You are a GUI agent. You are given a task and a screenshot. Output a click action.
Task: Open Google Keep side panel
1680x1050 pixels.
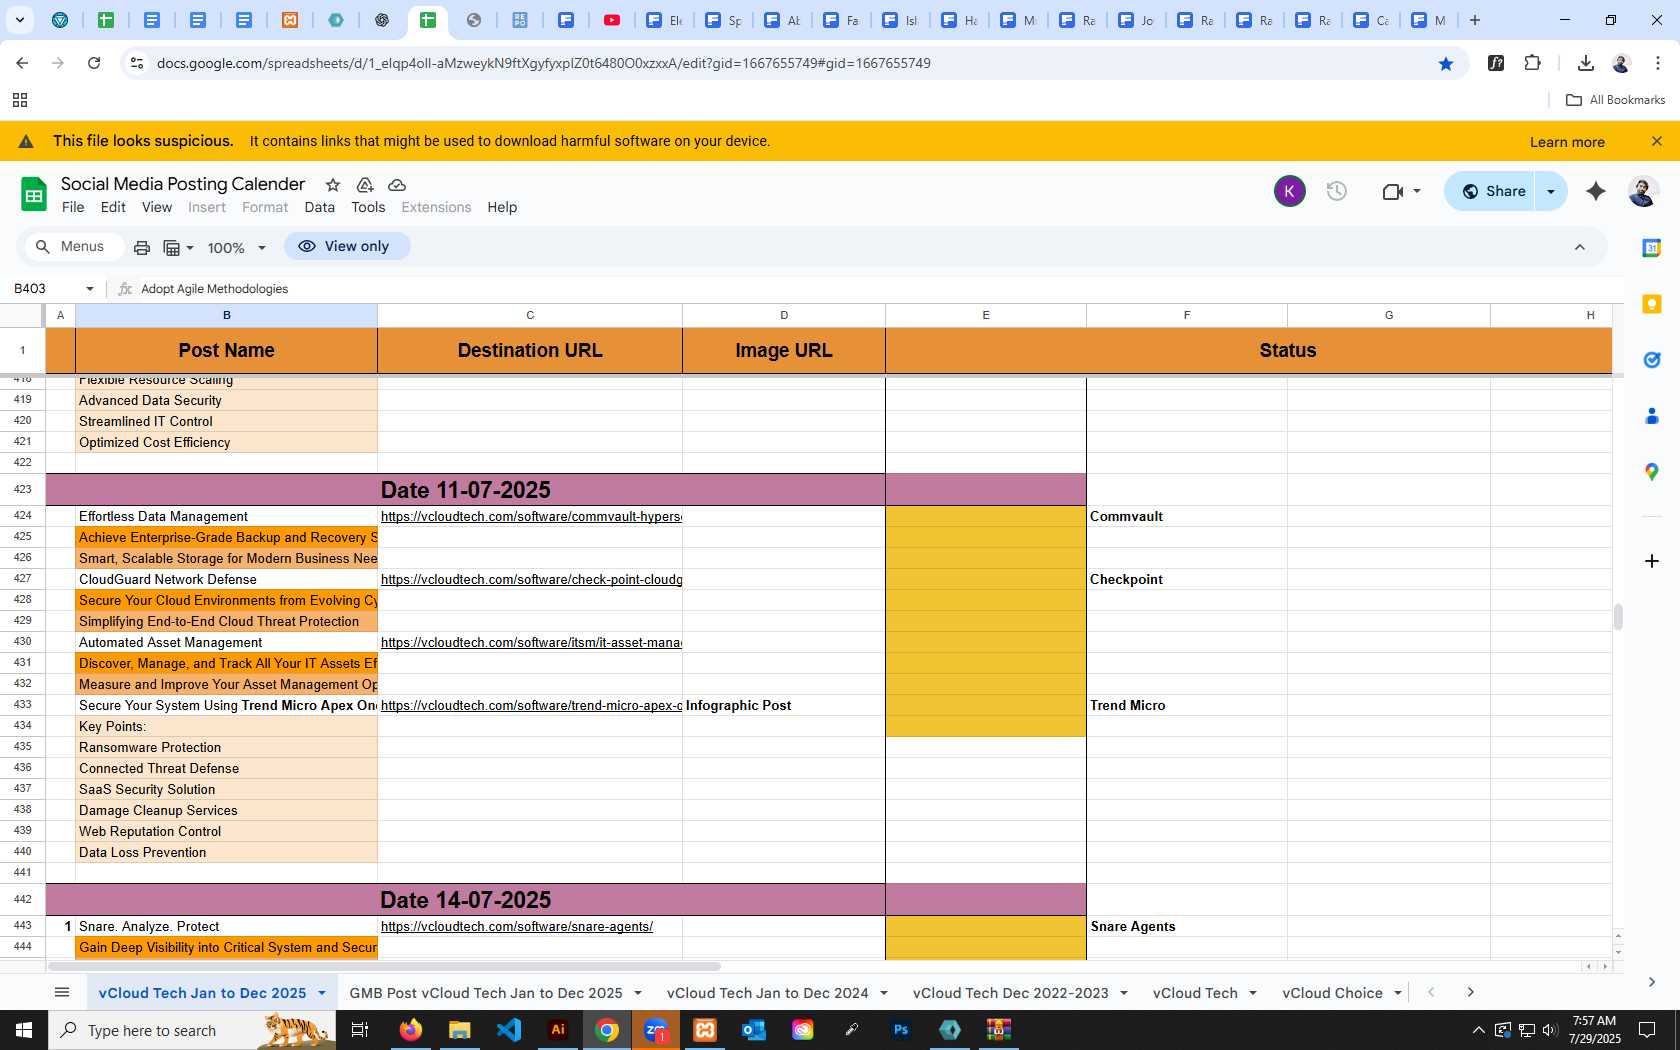coord(1652,304)
